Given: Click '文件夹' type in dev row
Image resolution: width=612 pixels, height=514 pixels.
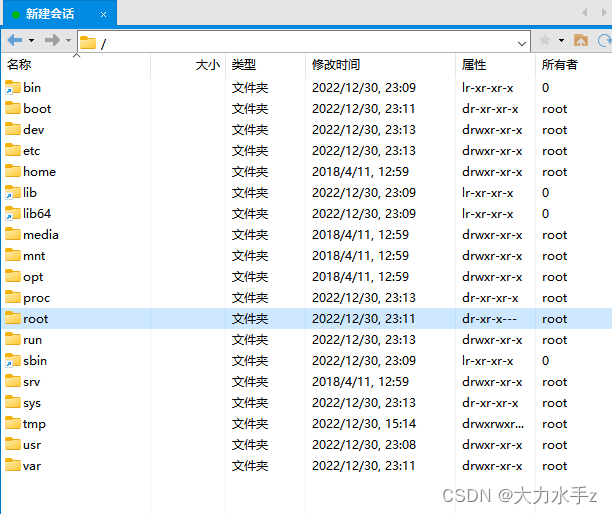Looking at the screenshot, I should point(250,130).
